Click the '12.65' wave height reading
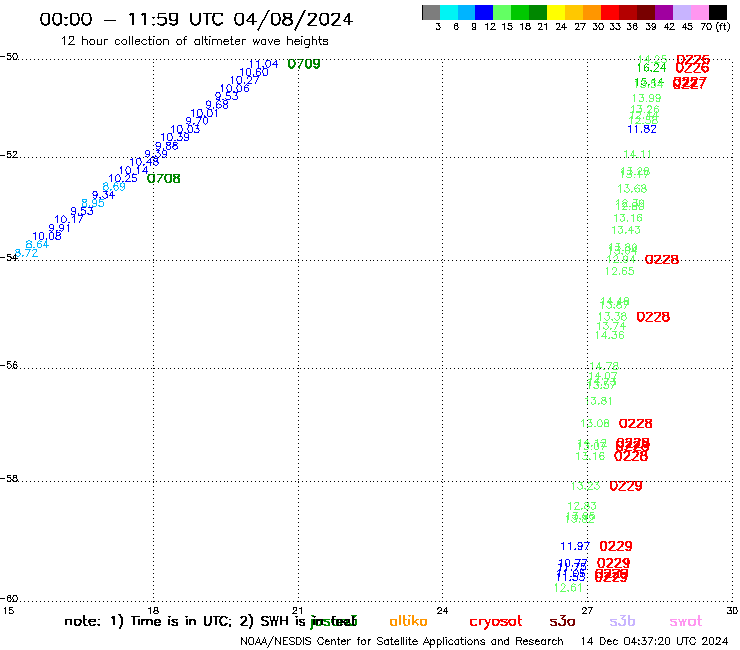This screenshot has width=740, height=650. coord(620,271)
